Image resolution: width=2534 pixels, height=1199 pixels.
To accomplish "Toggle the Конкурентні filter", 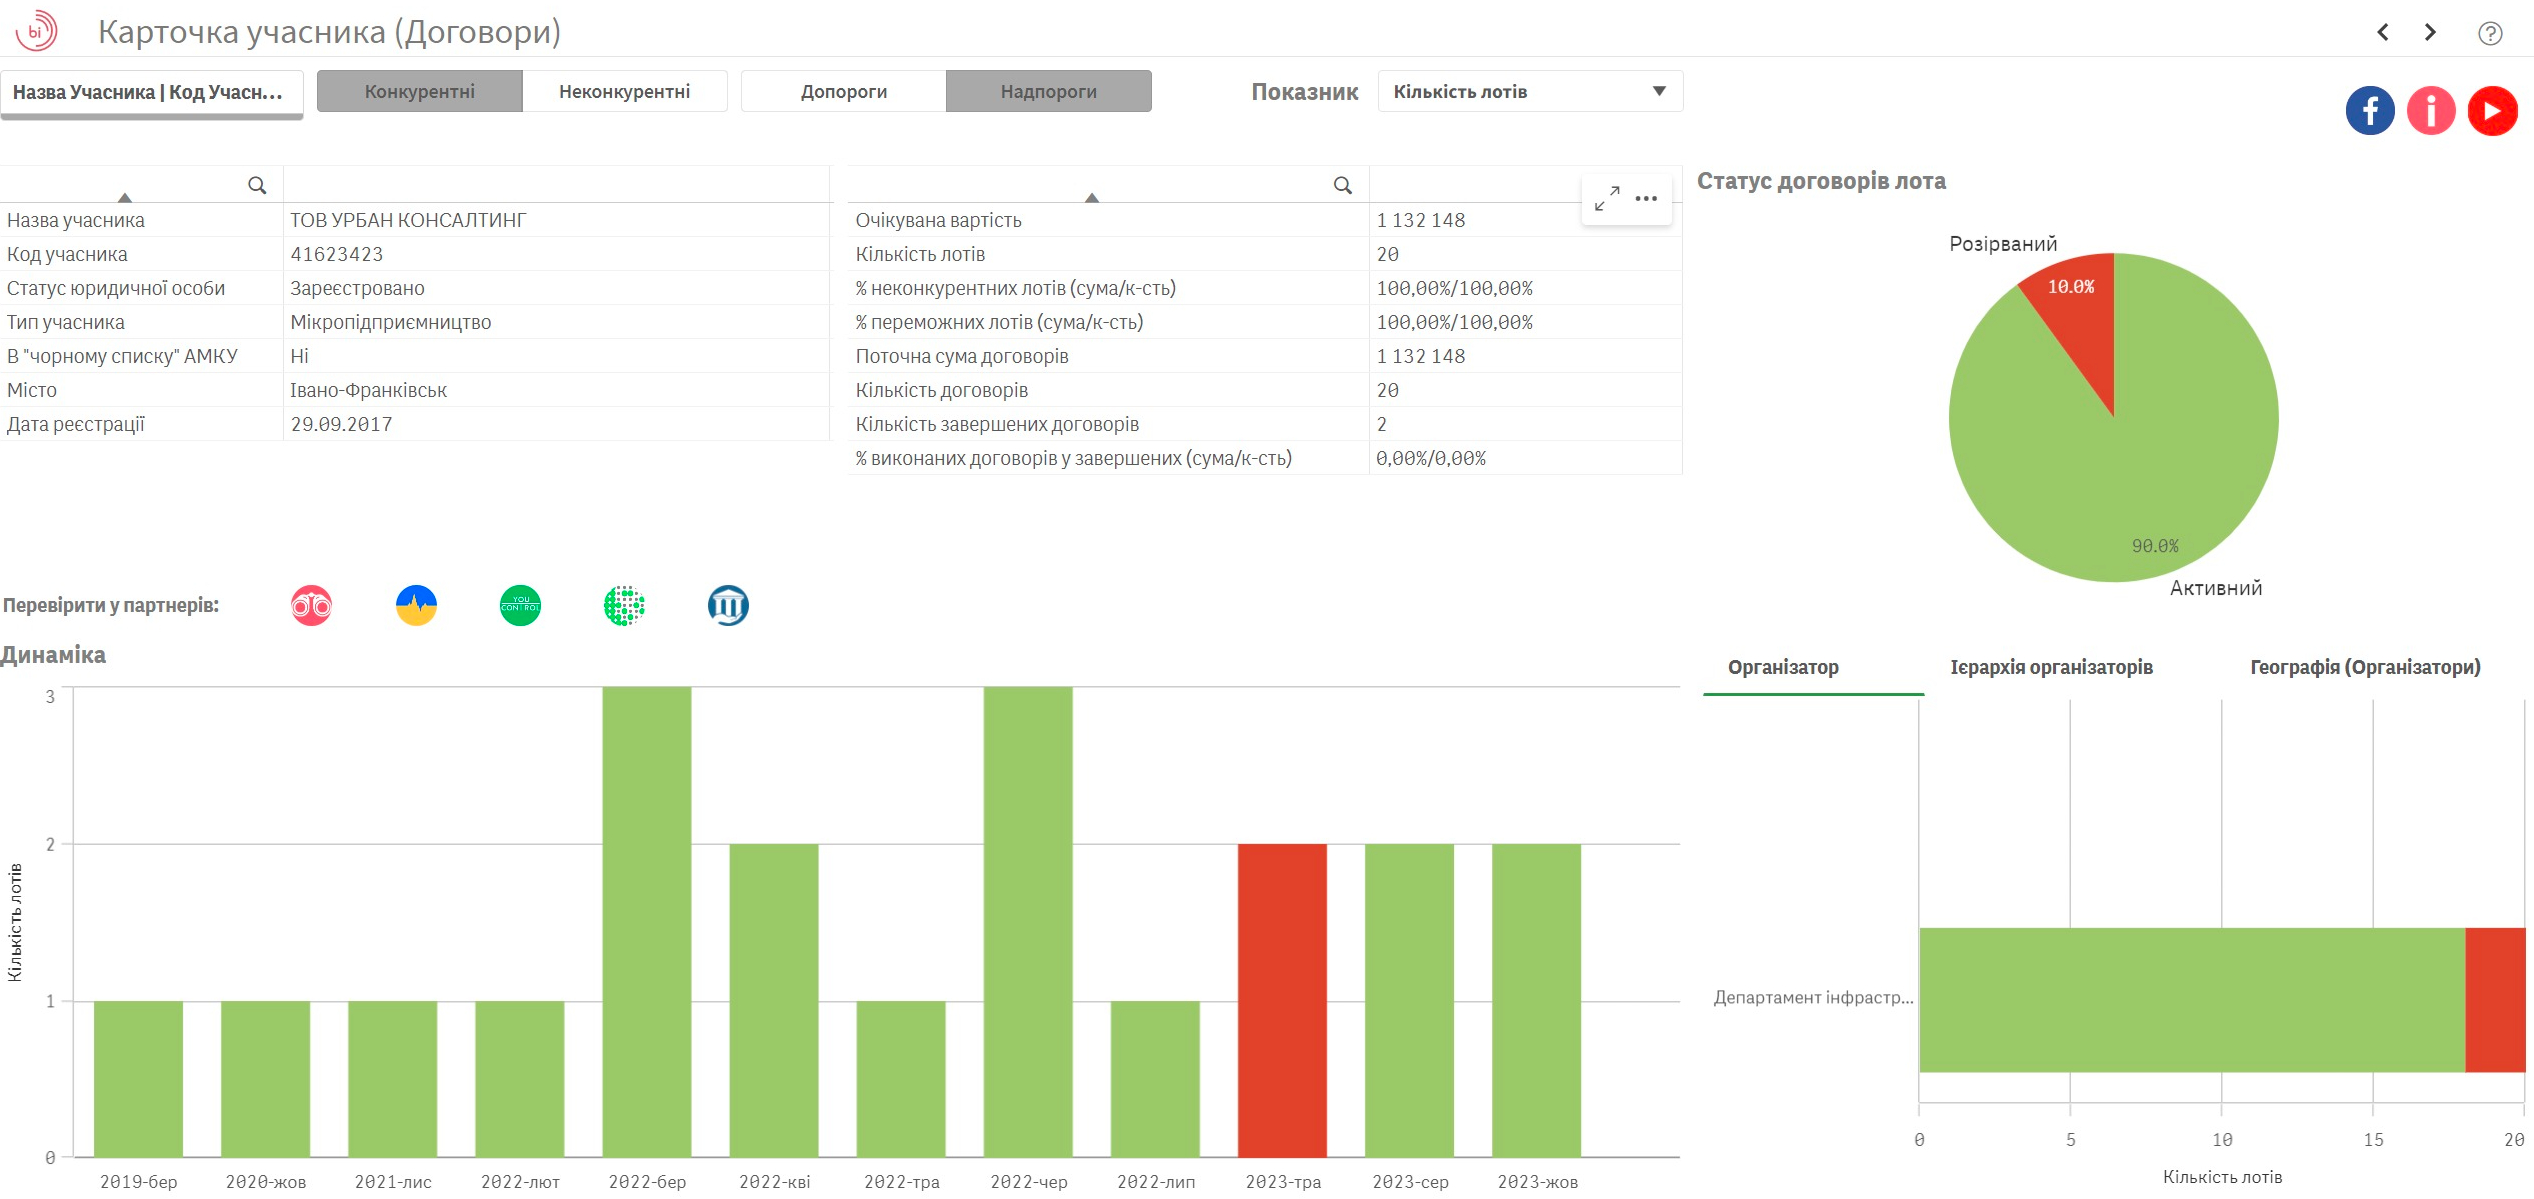I will click(x=419, y=91).
